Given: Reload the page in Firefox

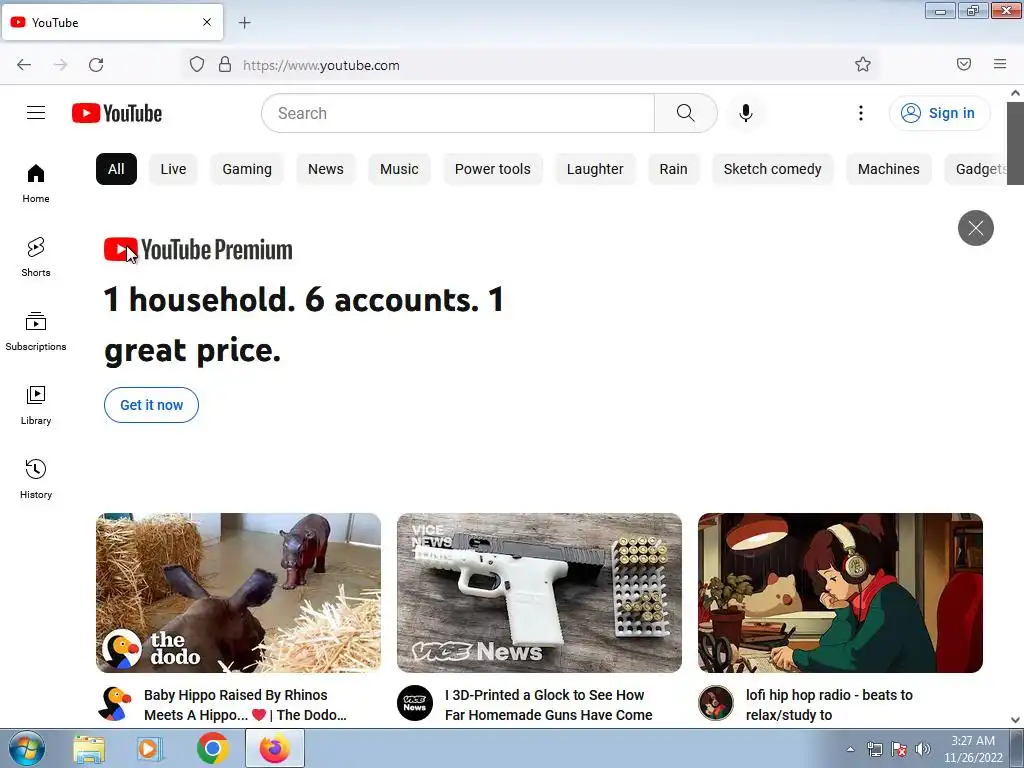Looking at the screenshot, I should coord(96,65).
